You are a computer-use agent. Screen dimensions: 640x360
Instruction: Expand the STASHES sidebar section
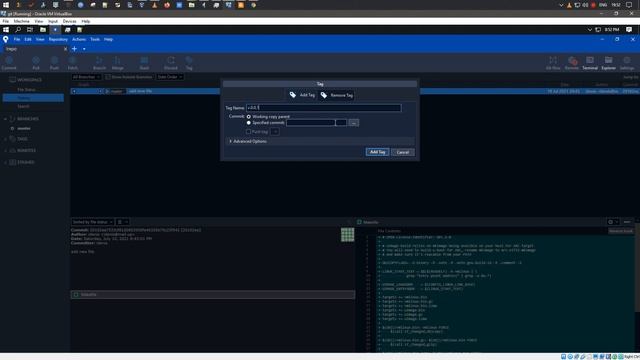tap(5, 162)
